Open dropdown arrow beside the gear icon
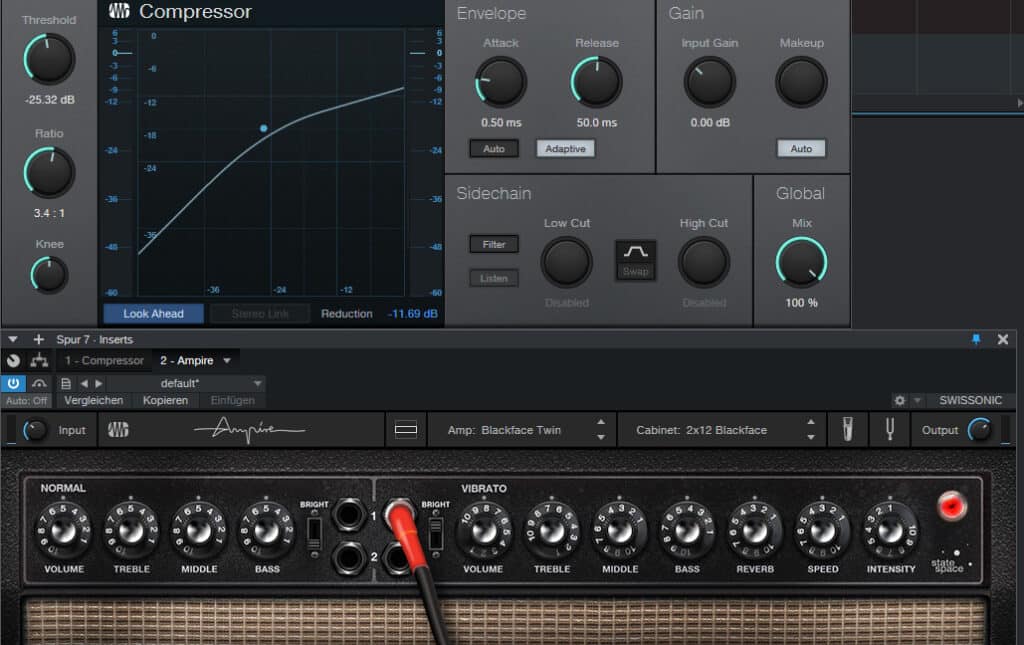1024x645 pixels. (917, 400)
